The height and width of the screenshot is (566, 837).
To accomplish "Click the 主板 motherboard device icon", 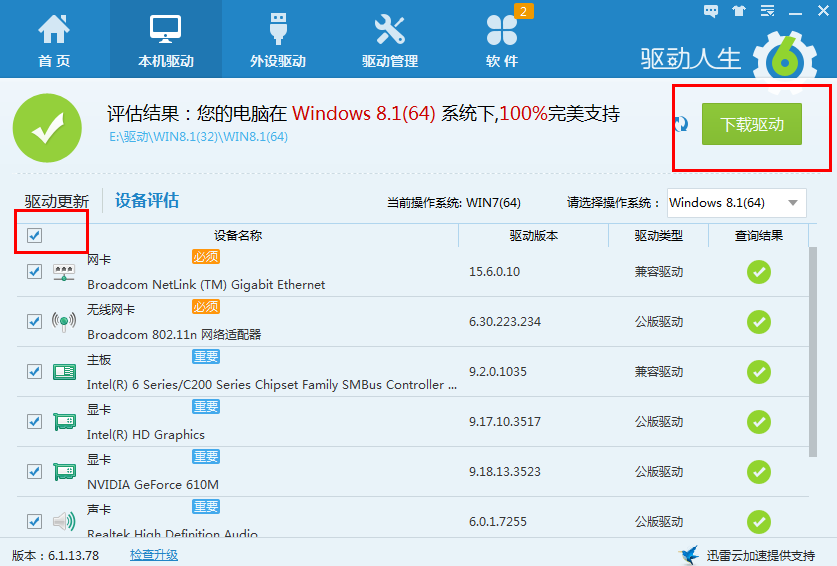I will tap(64, 372).
